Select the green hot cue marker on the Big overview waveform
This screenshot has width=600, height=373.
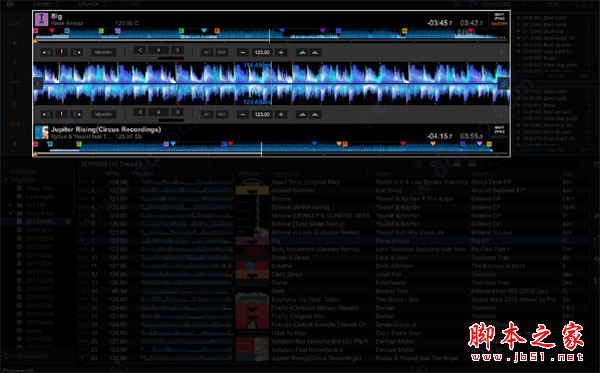point(181,31)
